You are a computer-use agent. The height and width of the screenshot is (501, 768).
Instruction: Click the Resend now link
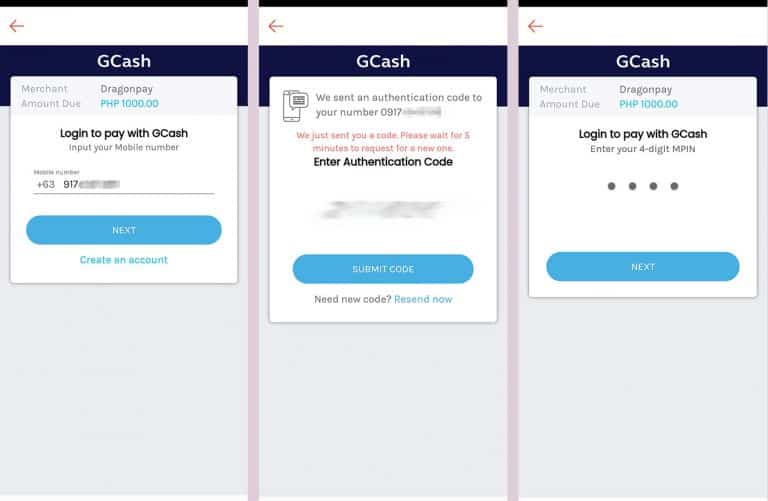coord(423,299)
